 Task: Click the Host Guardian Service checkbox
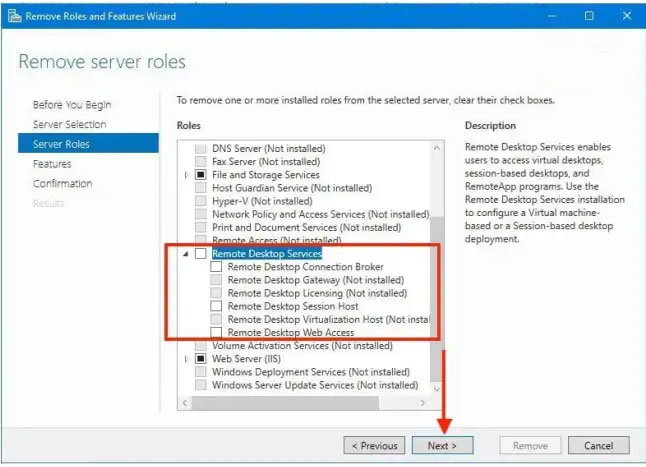point(201,188)
